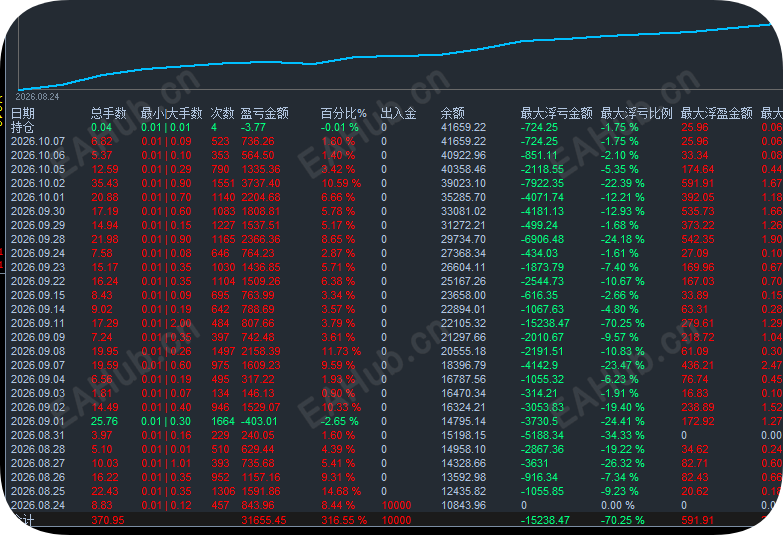Select the 2026.09.08 date row

[38, 351]
